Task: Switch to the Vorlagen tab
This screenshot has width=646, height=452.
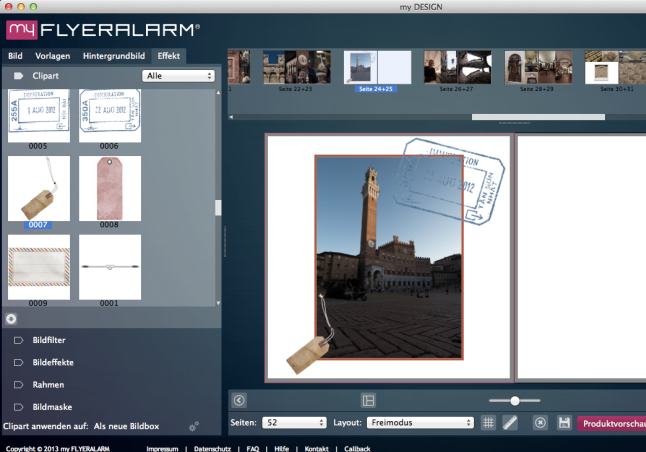Action: [x=53, y=56]
